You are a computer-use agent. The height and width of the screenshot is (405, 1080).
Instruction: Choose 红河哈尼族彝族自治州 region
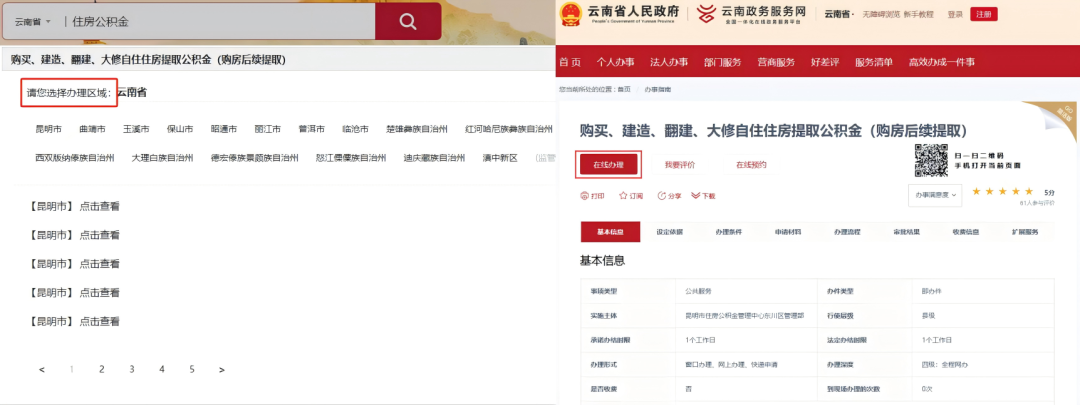pyautogui.click(x=509, y=129)
